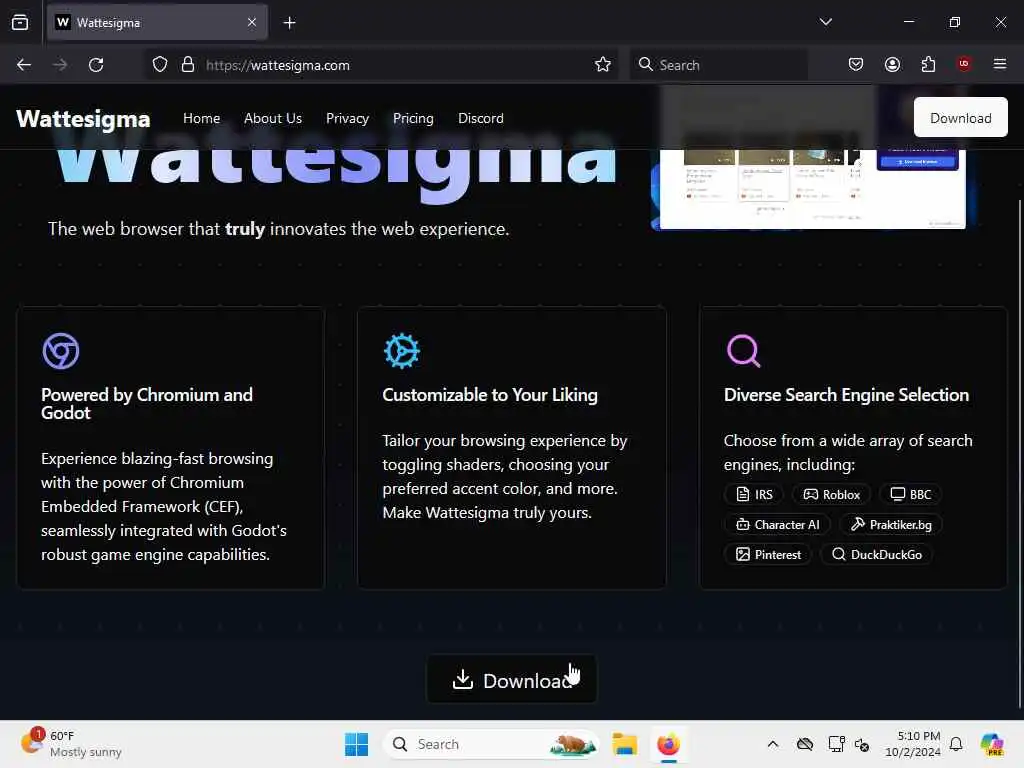Click the gear icon on Customizable card
The image size is (1024, 768).
tap(402, 351)
